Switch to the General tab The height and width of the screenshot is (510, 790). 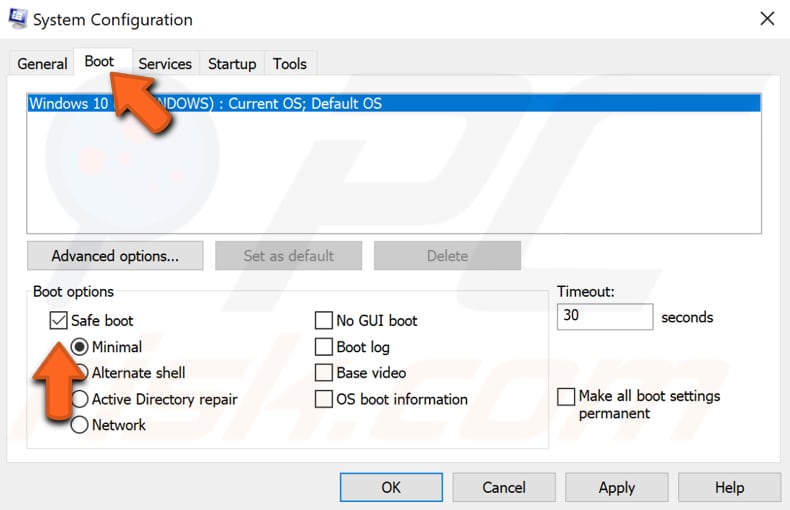(42, 64)
